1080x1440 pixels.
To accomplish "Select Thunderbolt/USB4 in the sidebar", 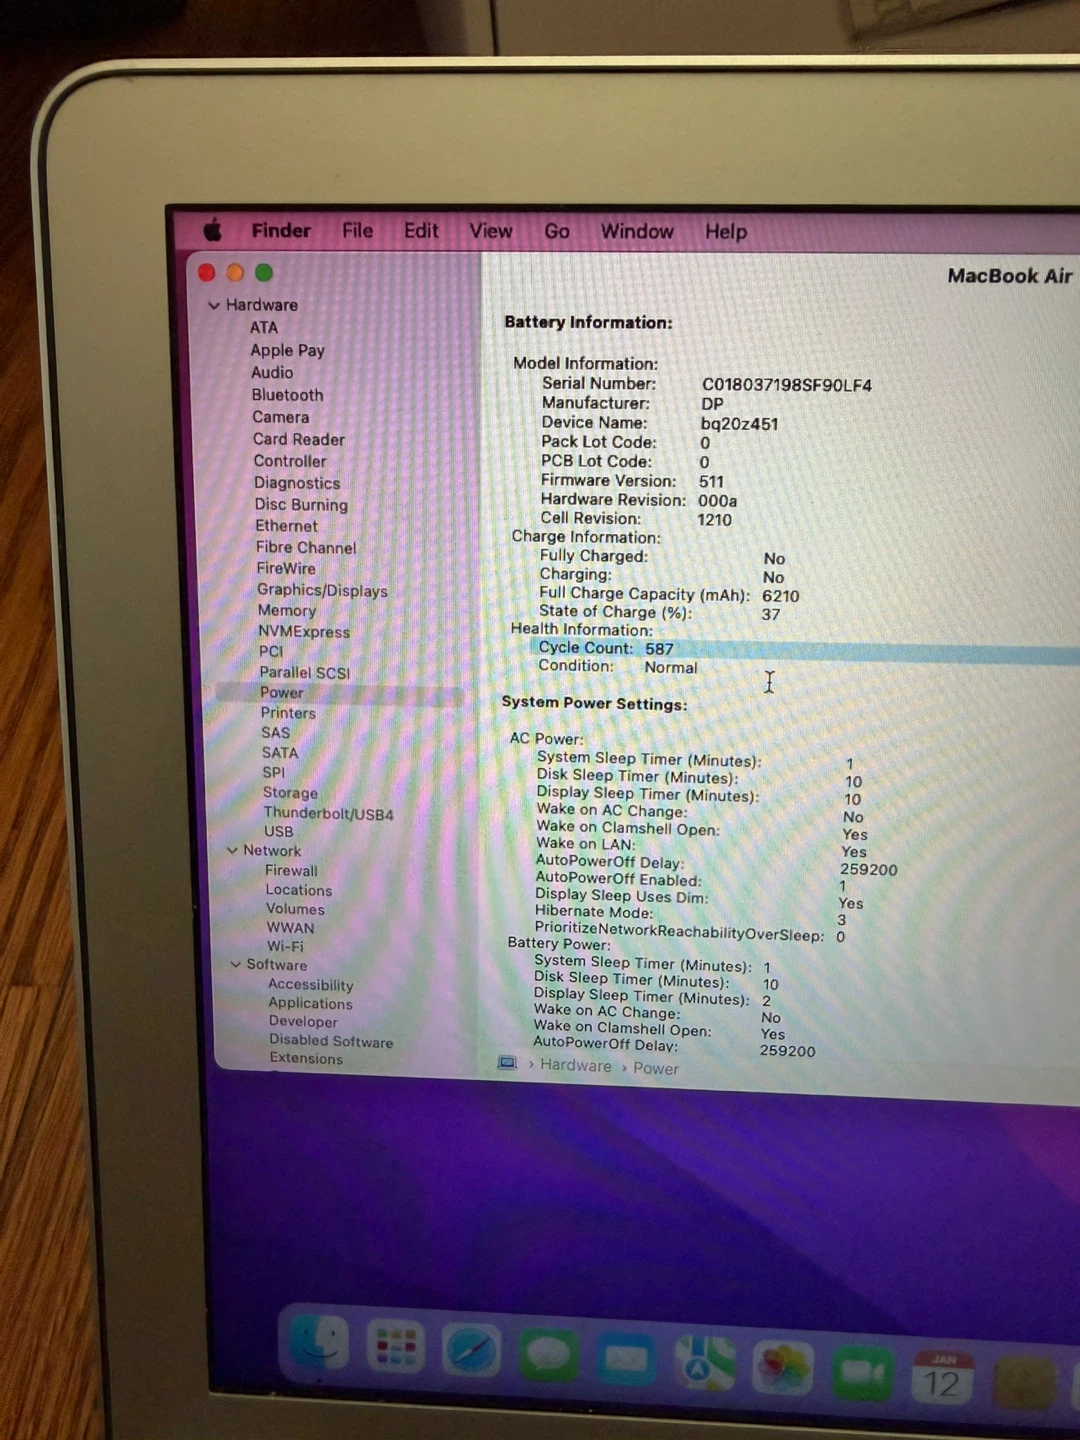I will [329, 813].
